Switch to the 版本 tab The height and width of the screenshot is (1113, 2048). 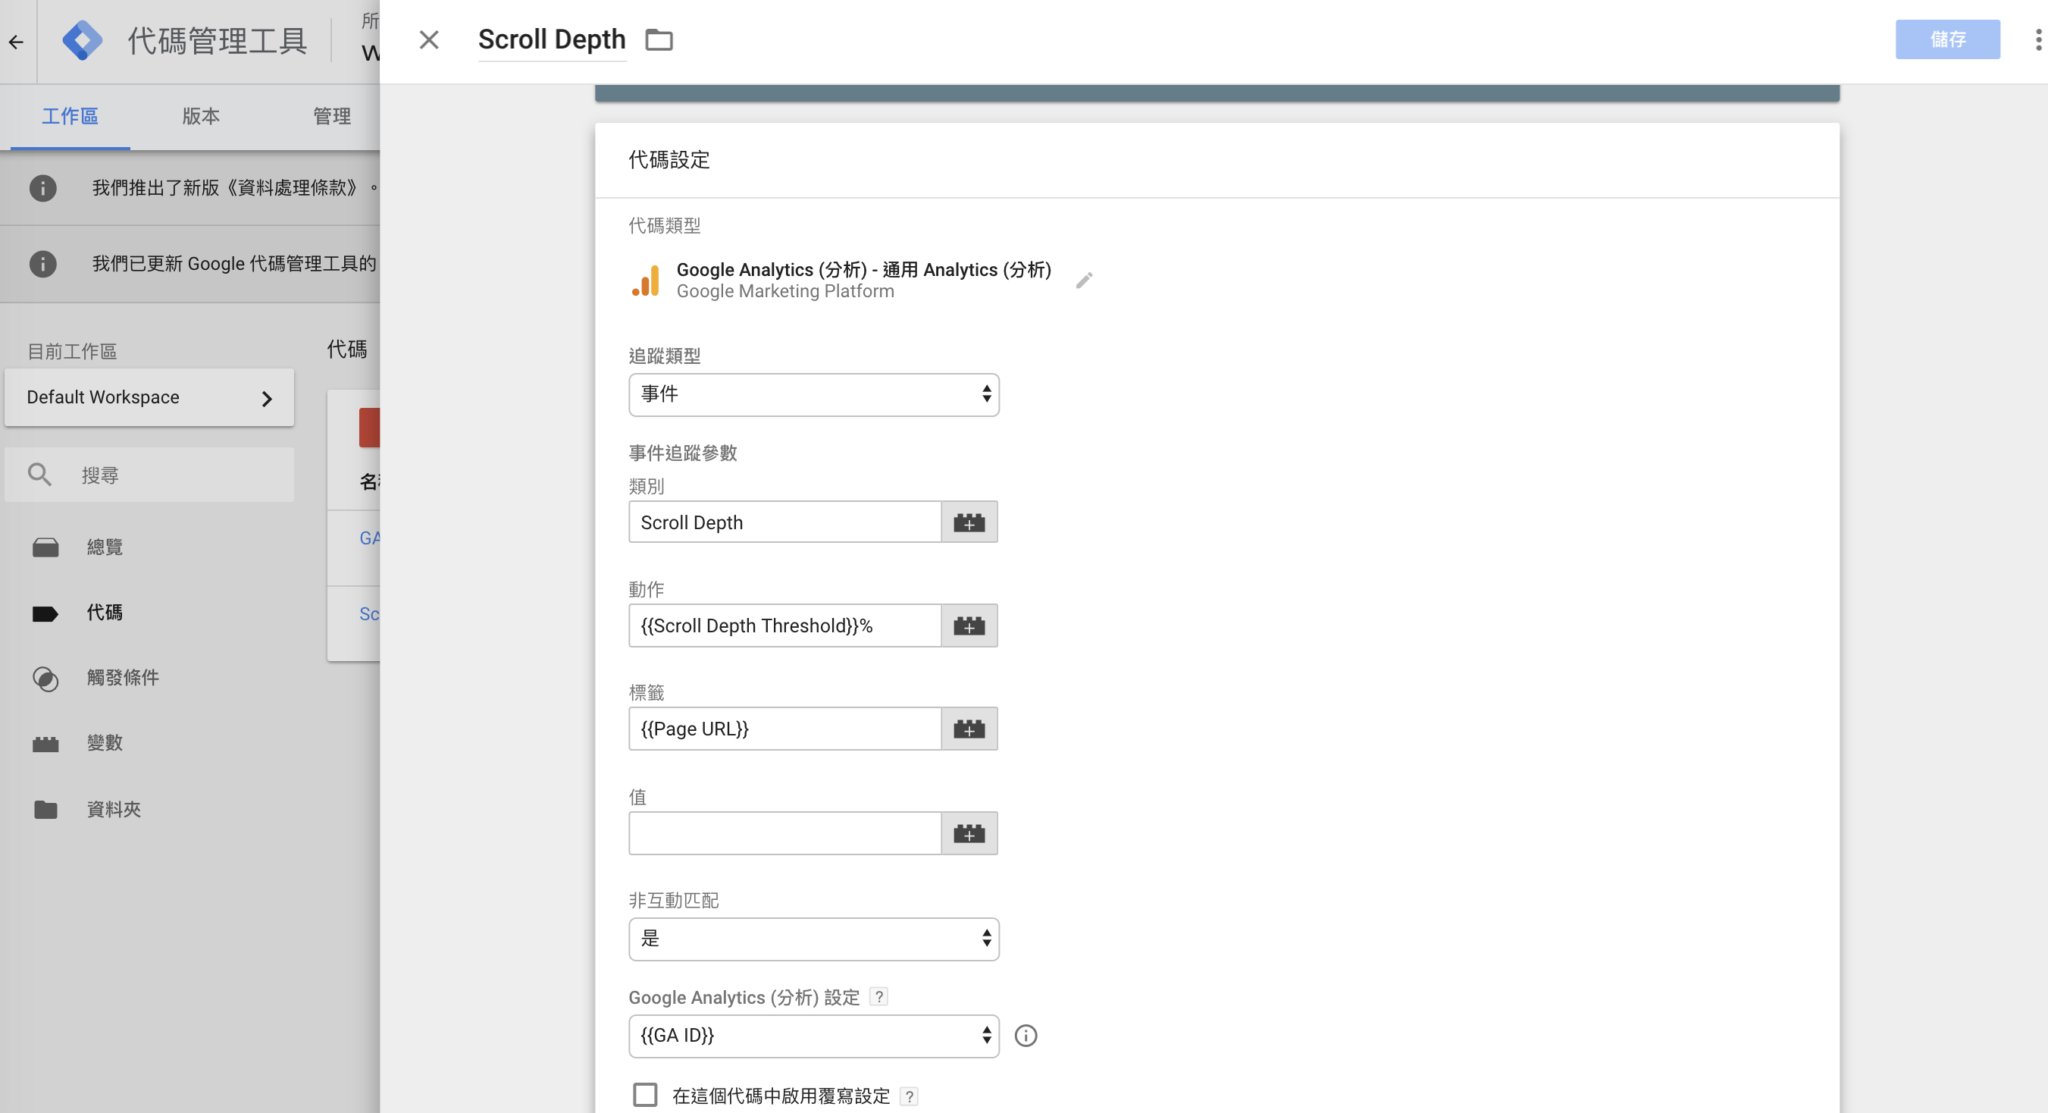point(200,116)
